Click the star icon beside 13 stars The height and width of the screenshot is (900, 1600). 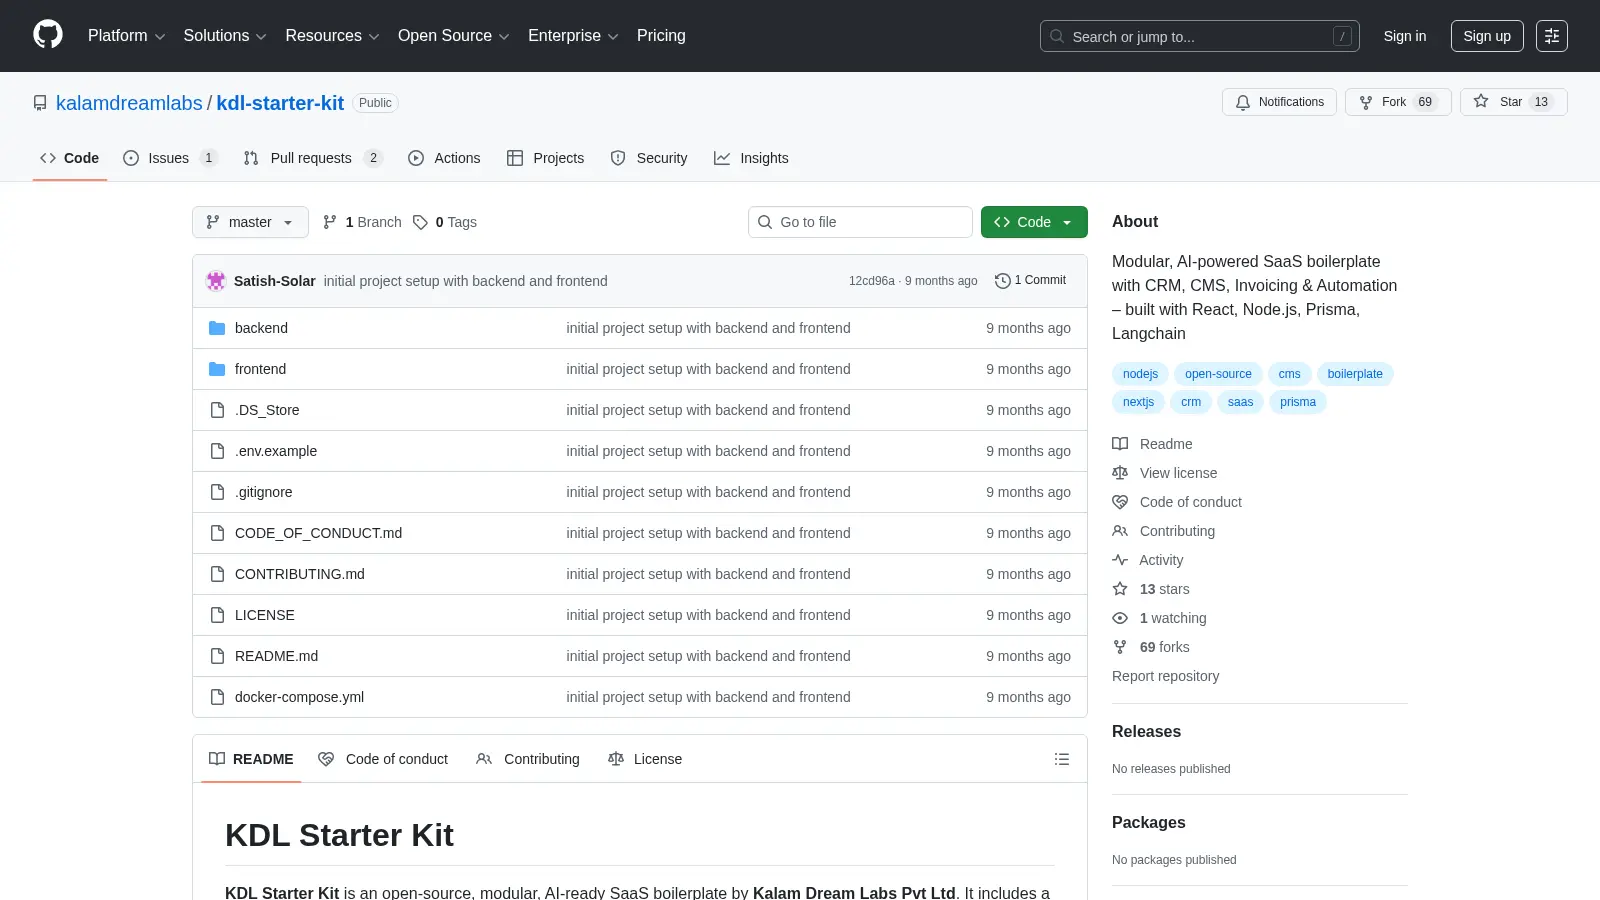pos(1120,589)
